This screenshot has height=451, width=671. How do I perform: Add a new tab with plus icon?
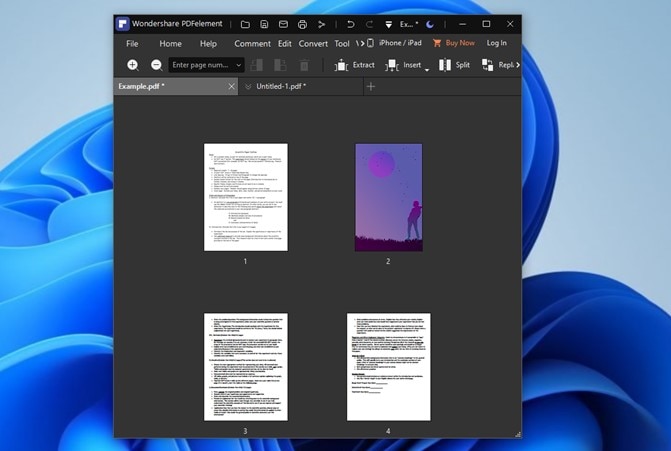point(371,86)
